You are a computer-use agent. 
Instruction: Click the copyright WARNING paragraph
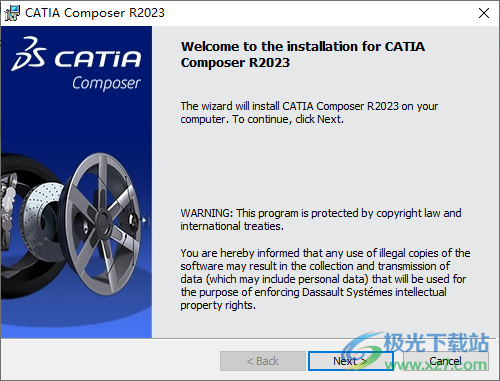[321, 219]
